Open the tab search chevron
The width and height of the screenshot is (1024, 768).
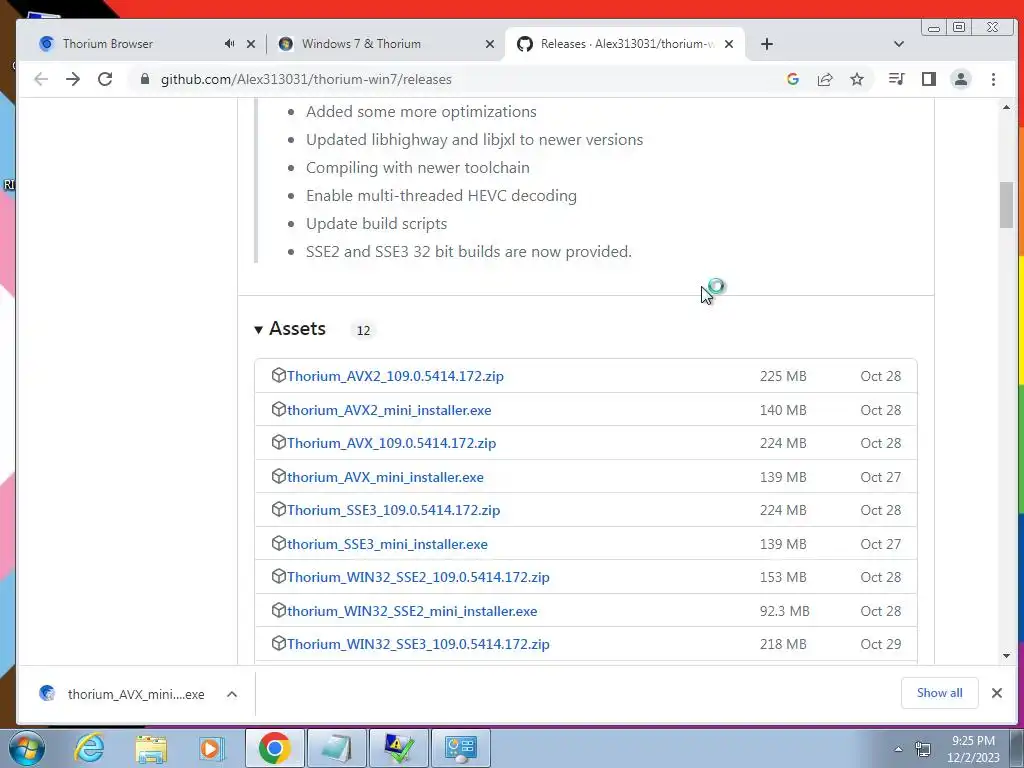[x=899, y=44]
